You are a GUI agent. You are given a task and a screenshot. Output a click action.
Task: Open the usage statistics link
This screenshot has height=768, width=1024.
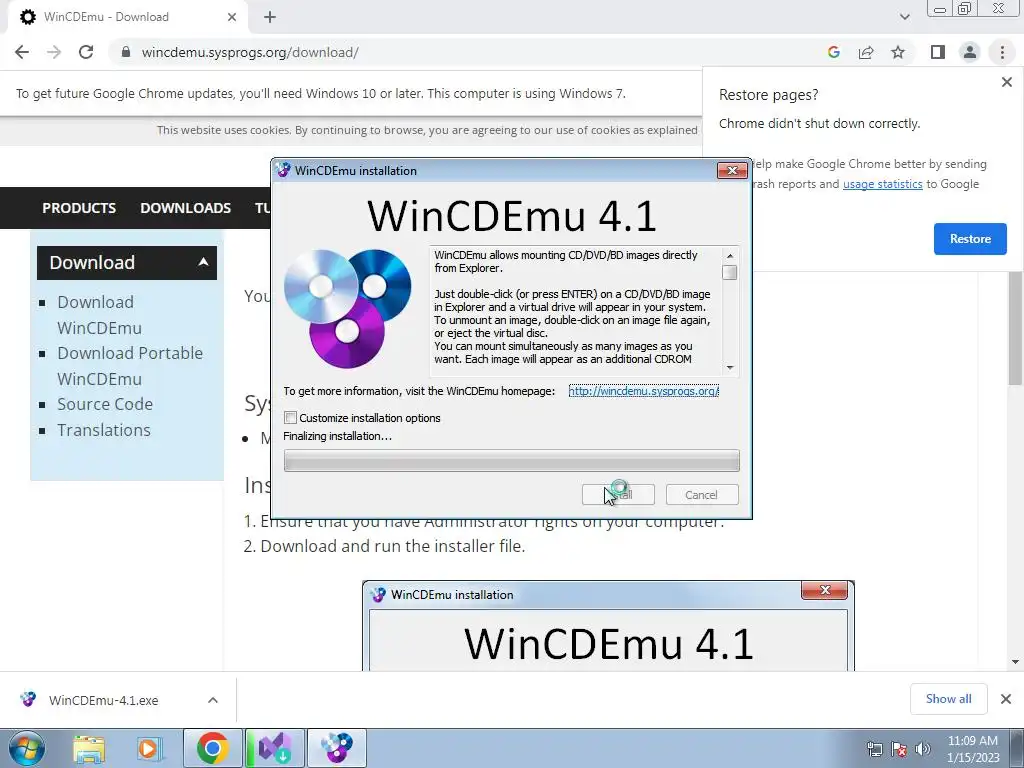click(882, 184)
